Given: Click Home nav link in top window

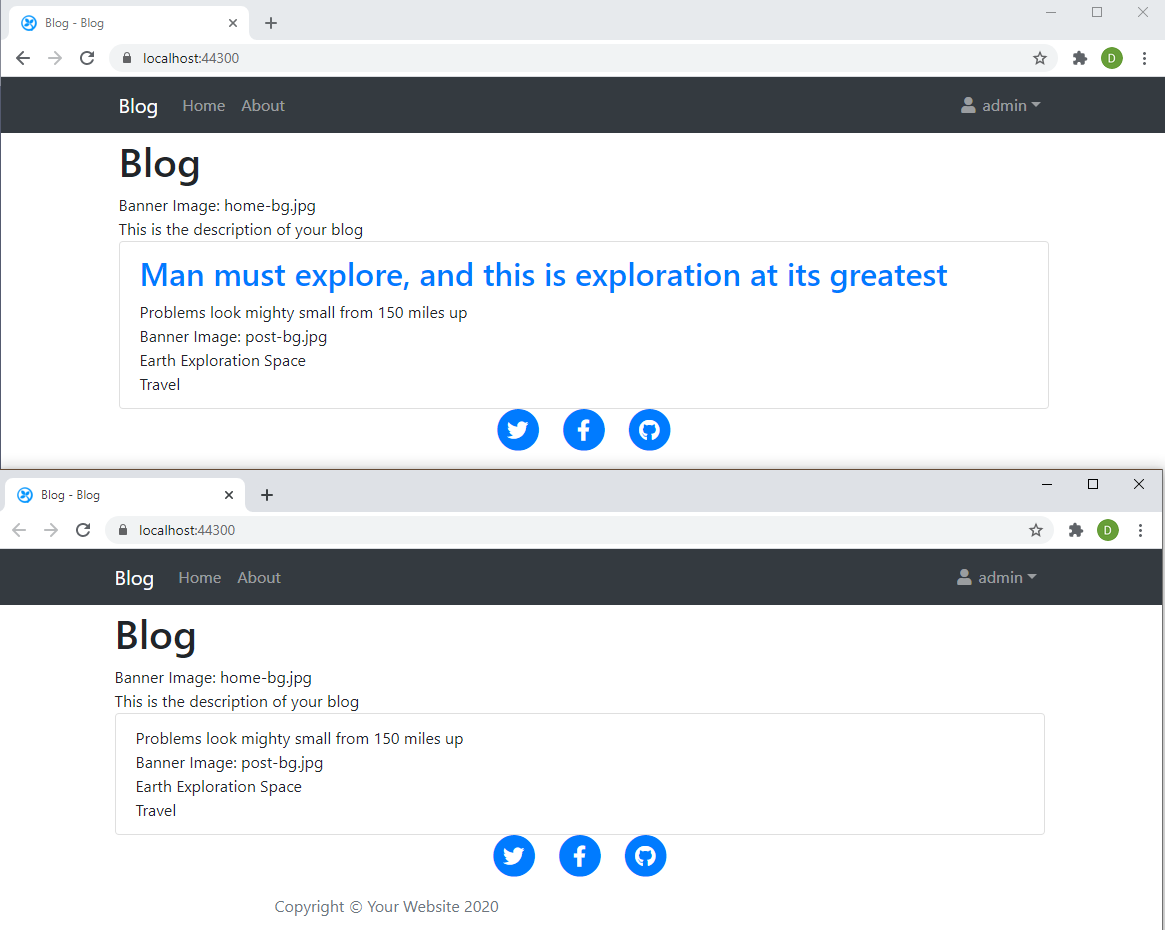Looking at the screenshot, I should tap(204, 105).
